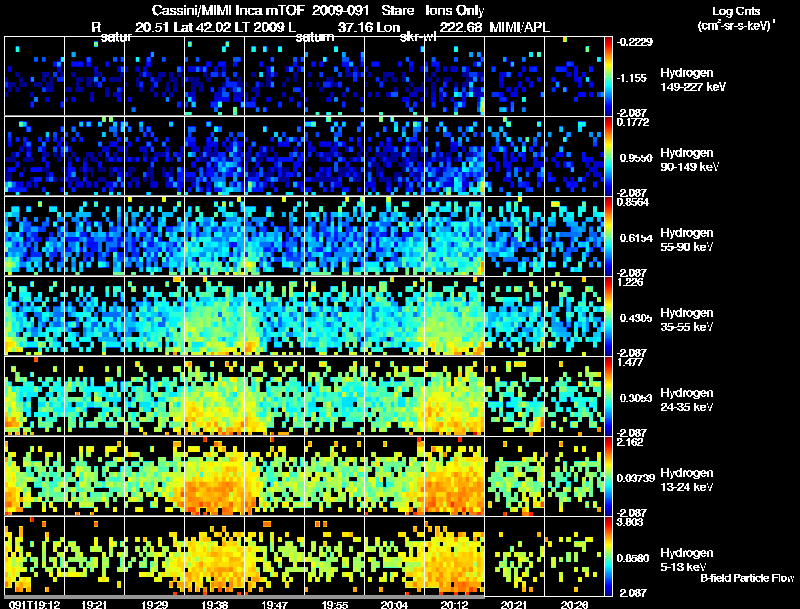This screenshot has width=800, height=609.
Task: Click the Hydrogen 13-24 keV color bar
Action: point(608,477)
